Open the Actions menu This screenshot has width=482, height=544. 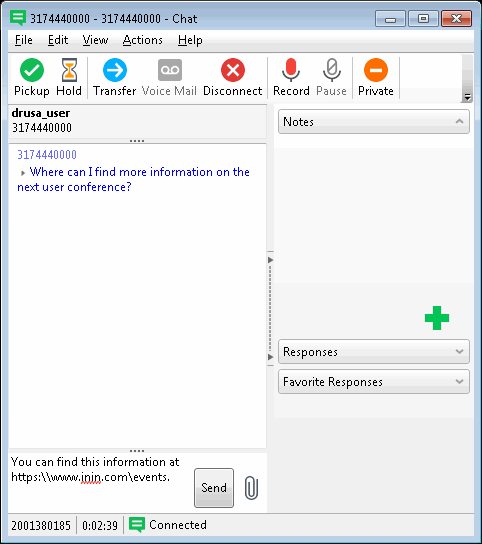click(x=143, y=40)
